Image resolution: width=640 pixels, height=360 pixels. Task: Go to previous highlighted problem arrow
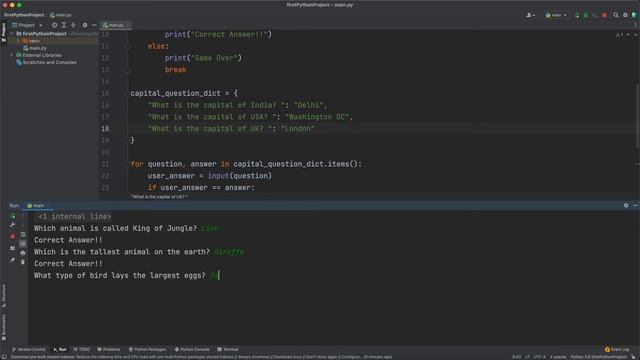tap(628, 35)
